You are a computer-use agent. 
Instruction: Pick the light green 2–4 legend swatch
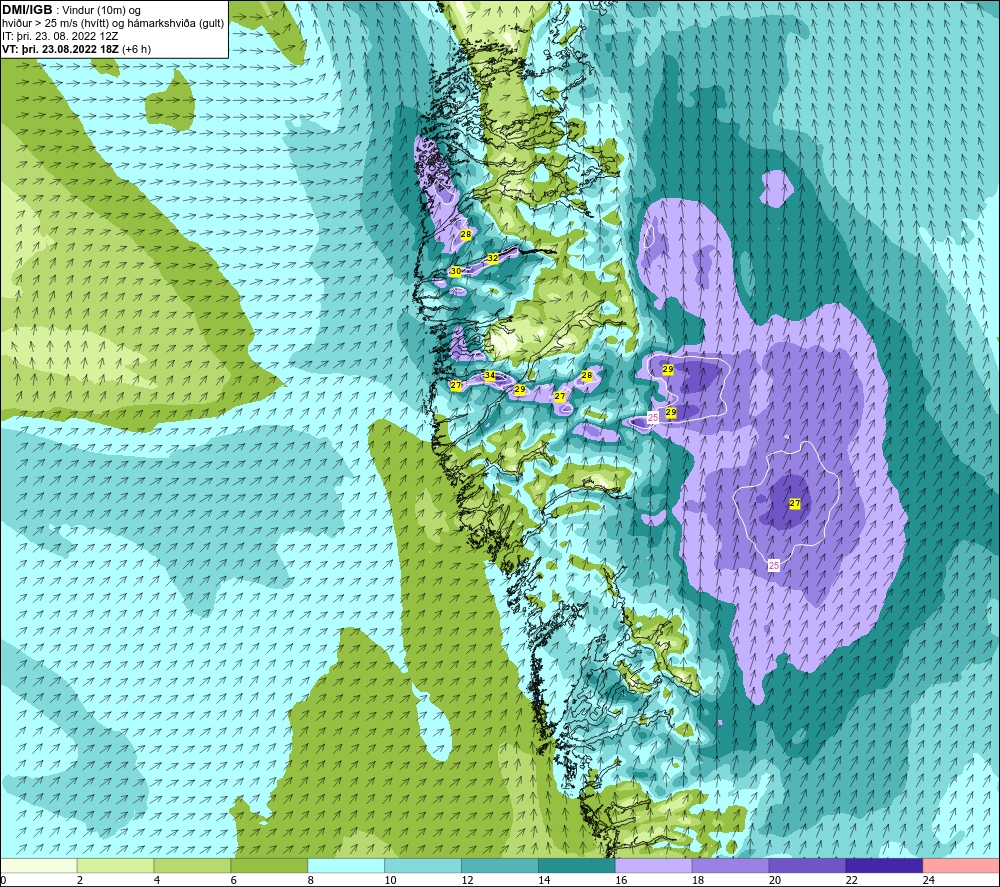click(115, 865)
